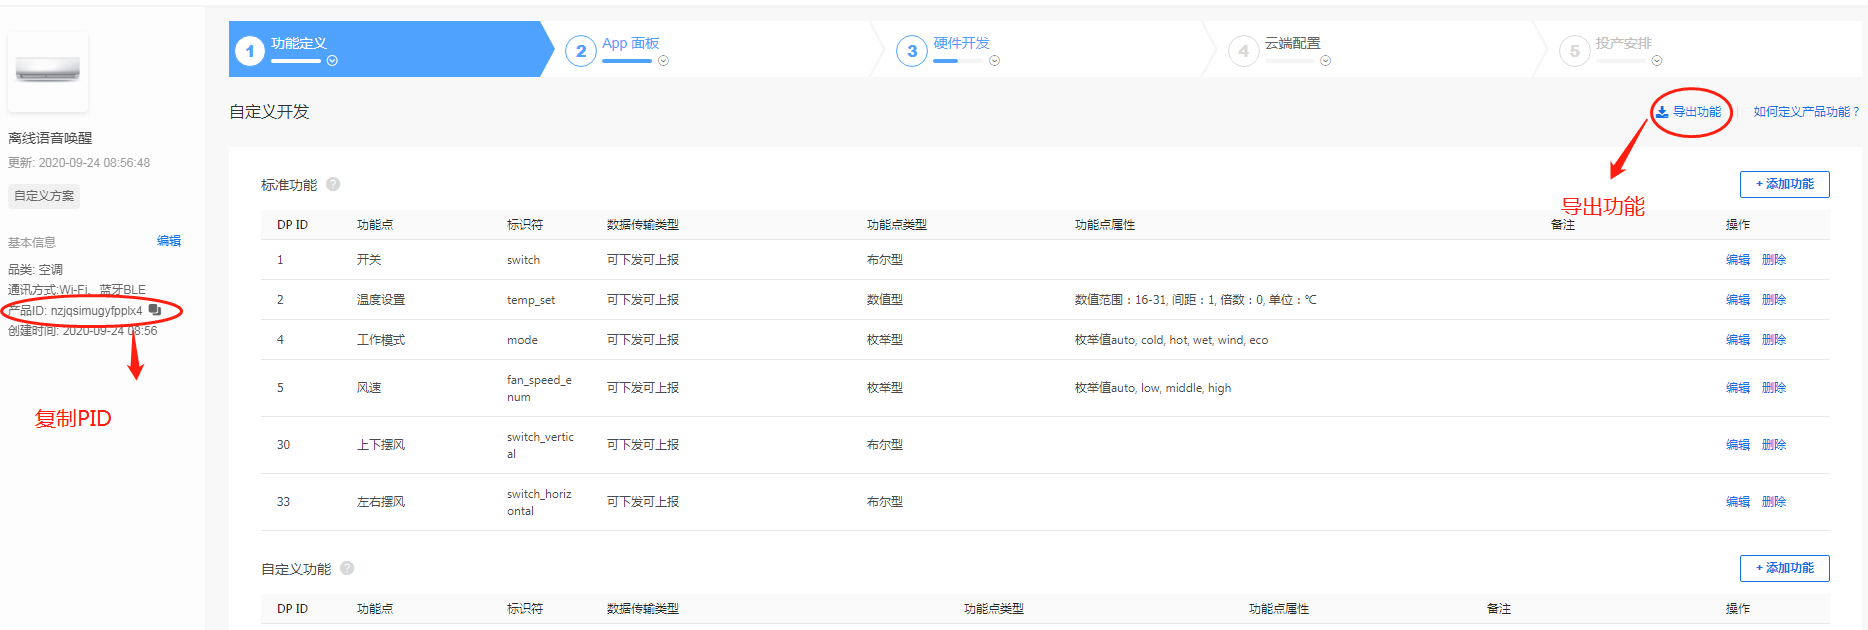Select switch_vertical identifier cell
Viewport: 1868px width, 630px height.
point(540,445)
